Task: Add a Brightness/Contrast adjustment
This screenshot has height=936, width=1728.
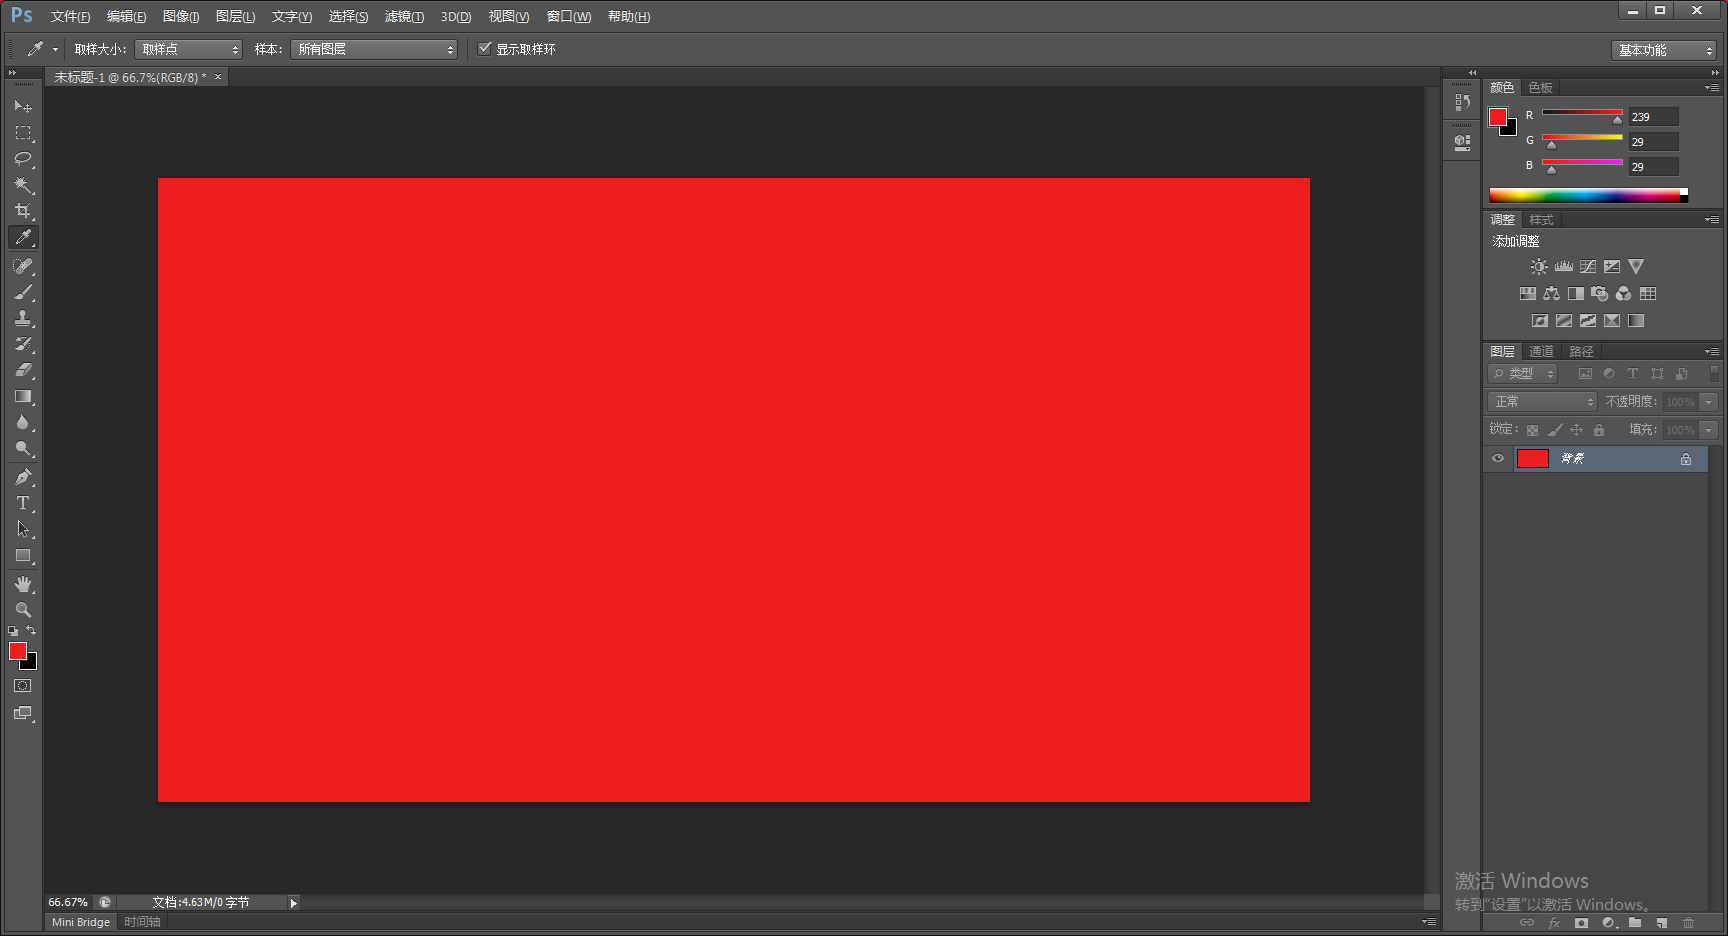Action: click(x=1539, y=267)
